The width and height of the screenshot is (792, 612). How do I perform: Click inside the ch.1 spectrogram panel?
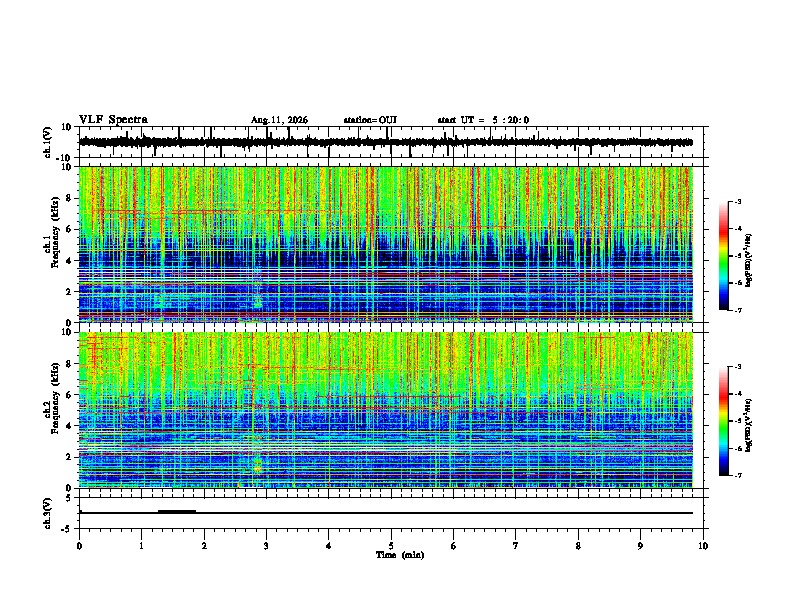coord(386,244)
